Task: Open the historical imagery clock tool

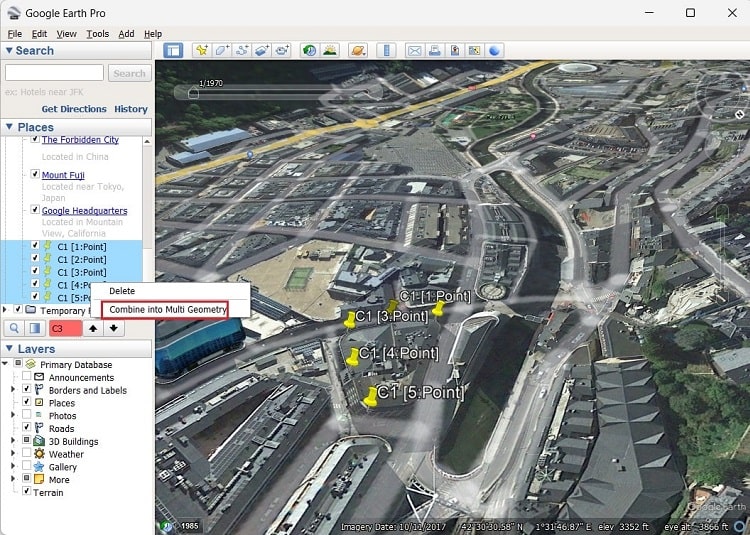Action: (x=309, y=50)
